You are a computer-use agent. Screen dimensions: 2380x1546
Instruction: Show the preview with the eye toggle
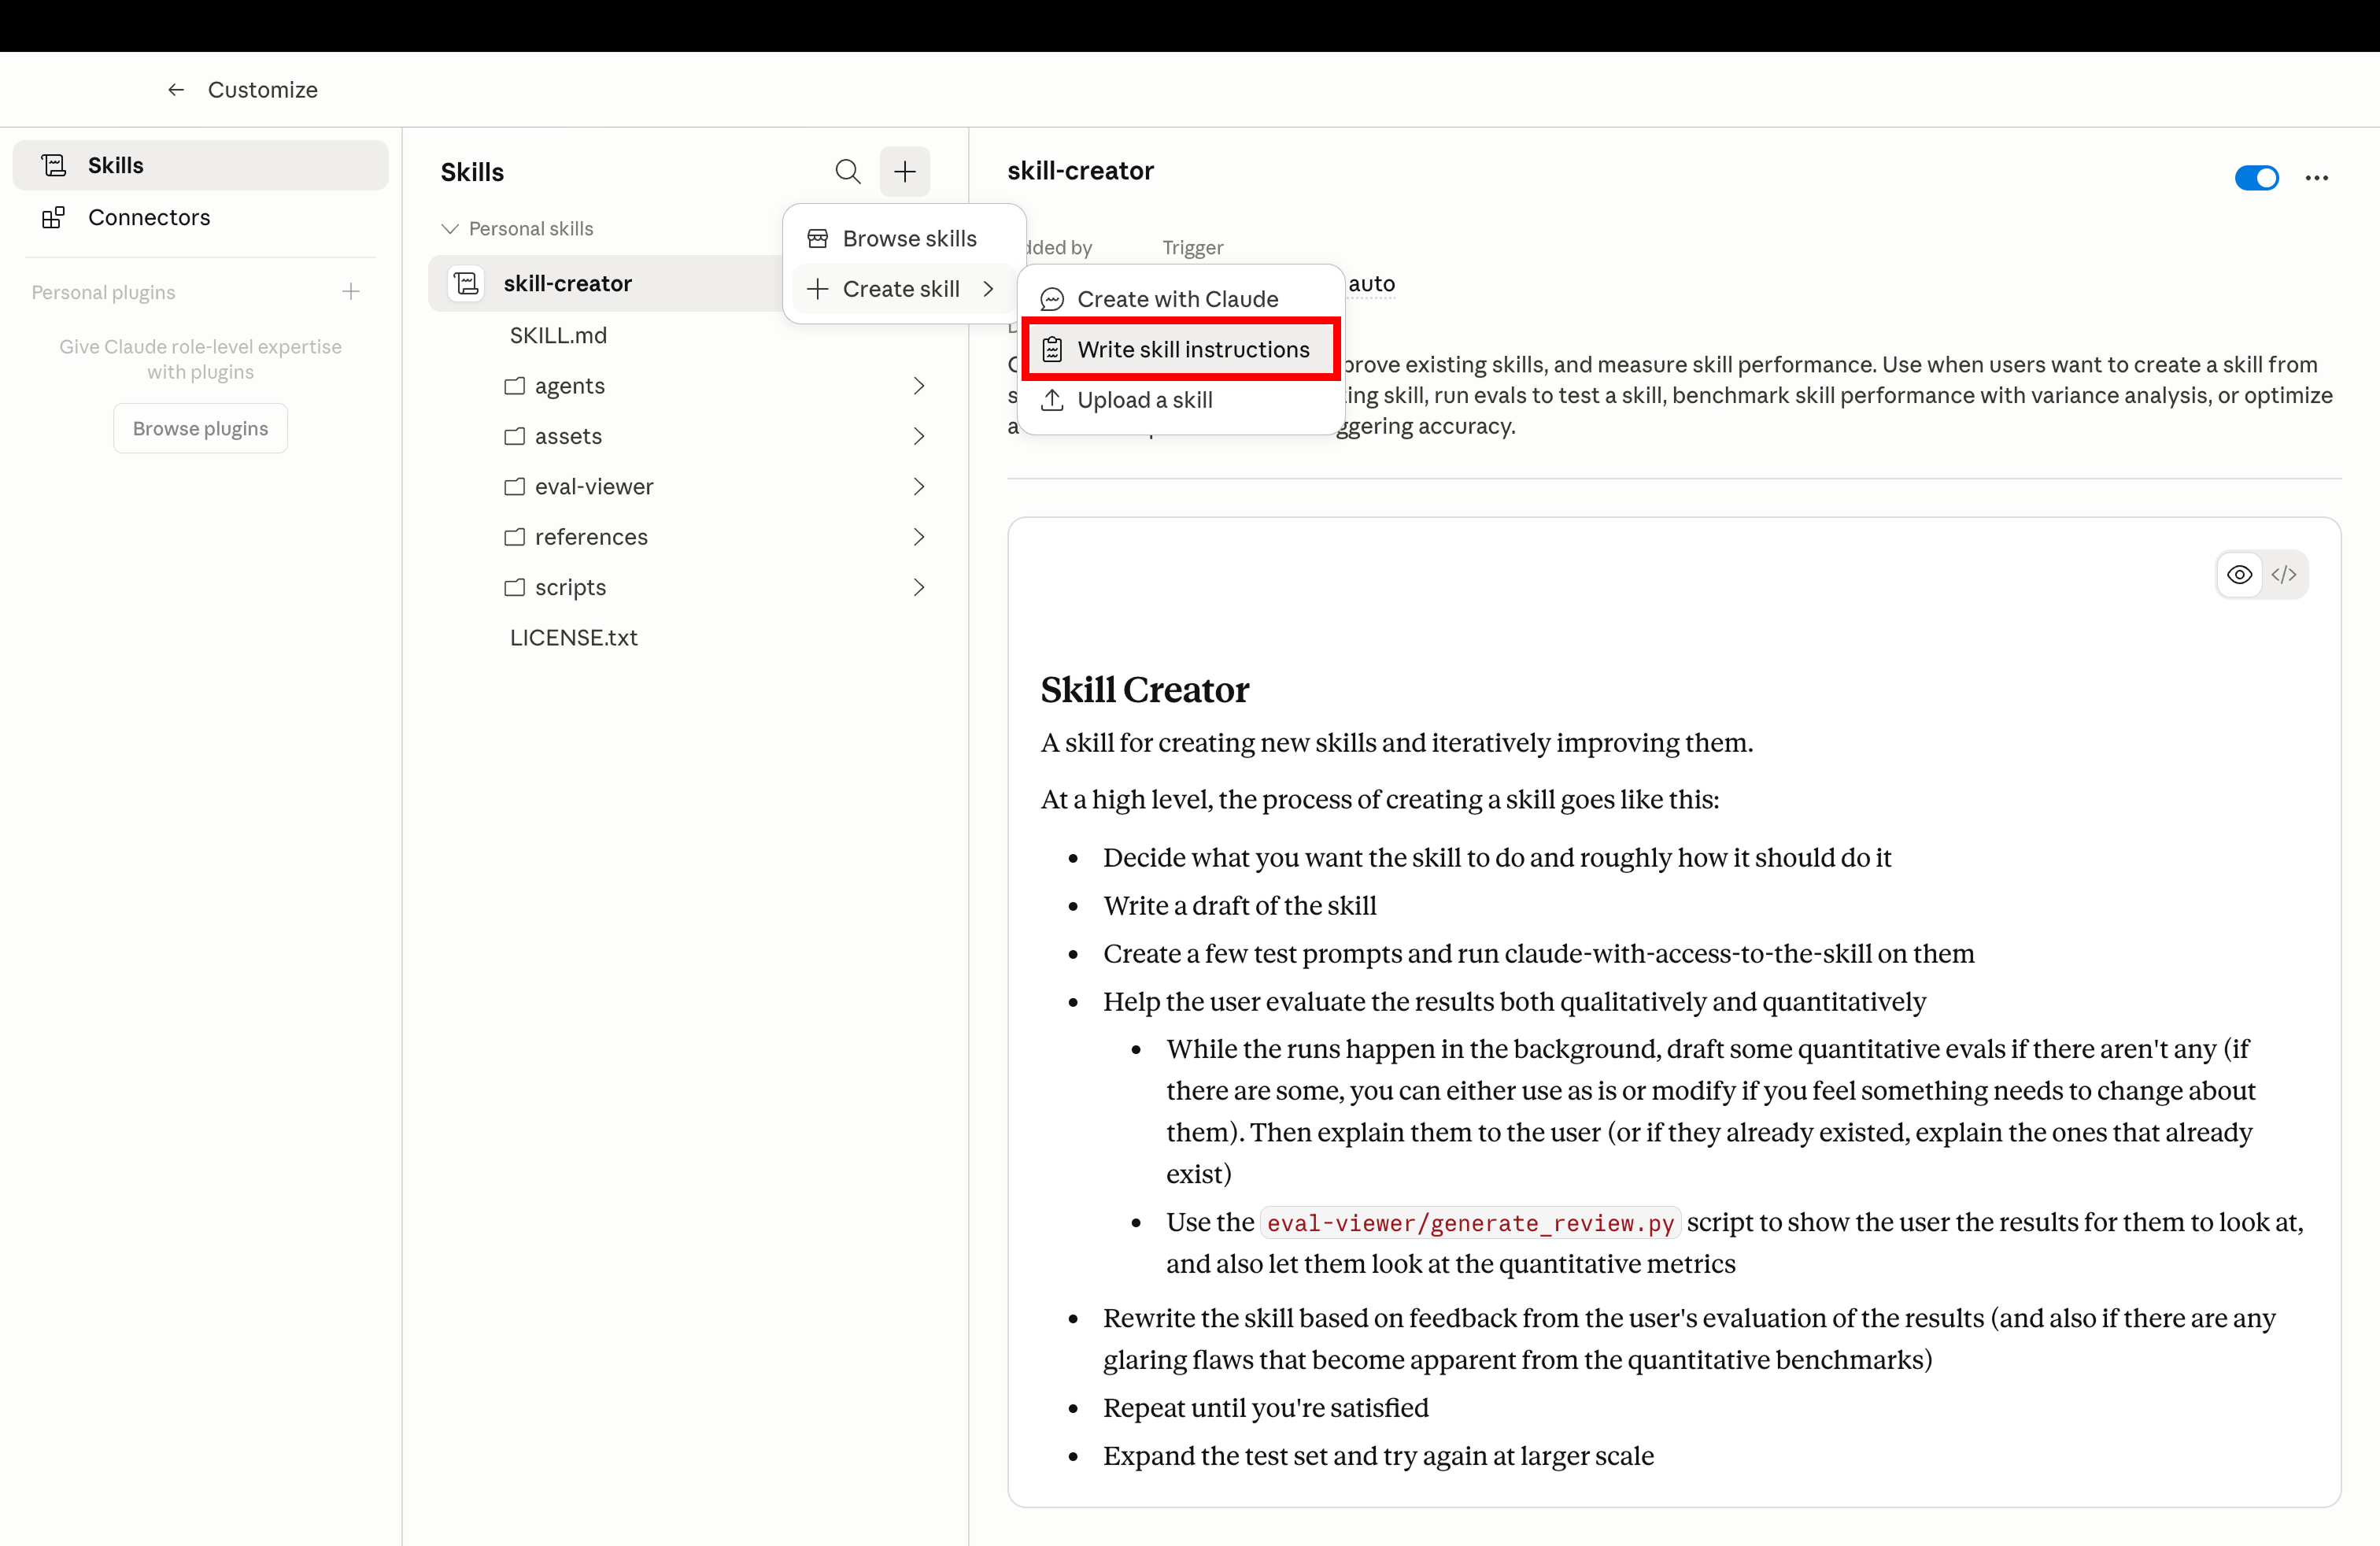(x=2239, y=574)
